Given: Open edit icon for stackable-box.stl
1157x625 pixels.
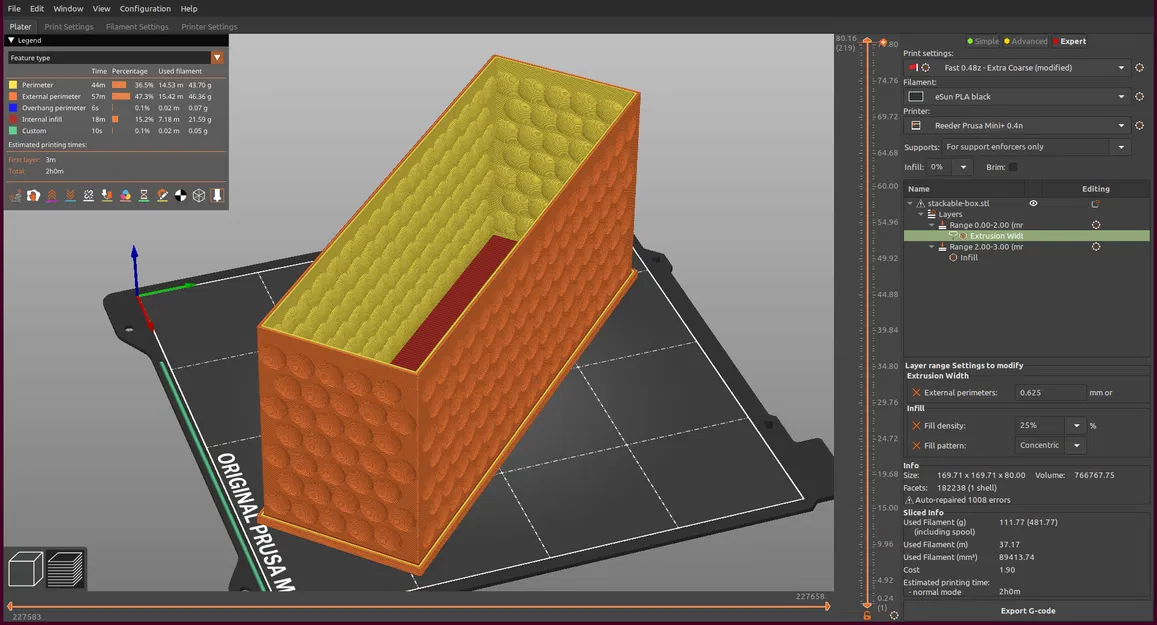Looking at the screenshot, I should pos(1096,203).
